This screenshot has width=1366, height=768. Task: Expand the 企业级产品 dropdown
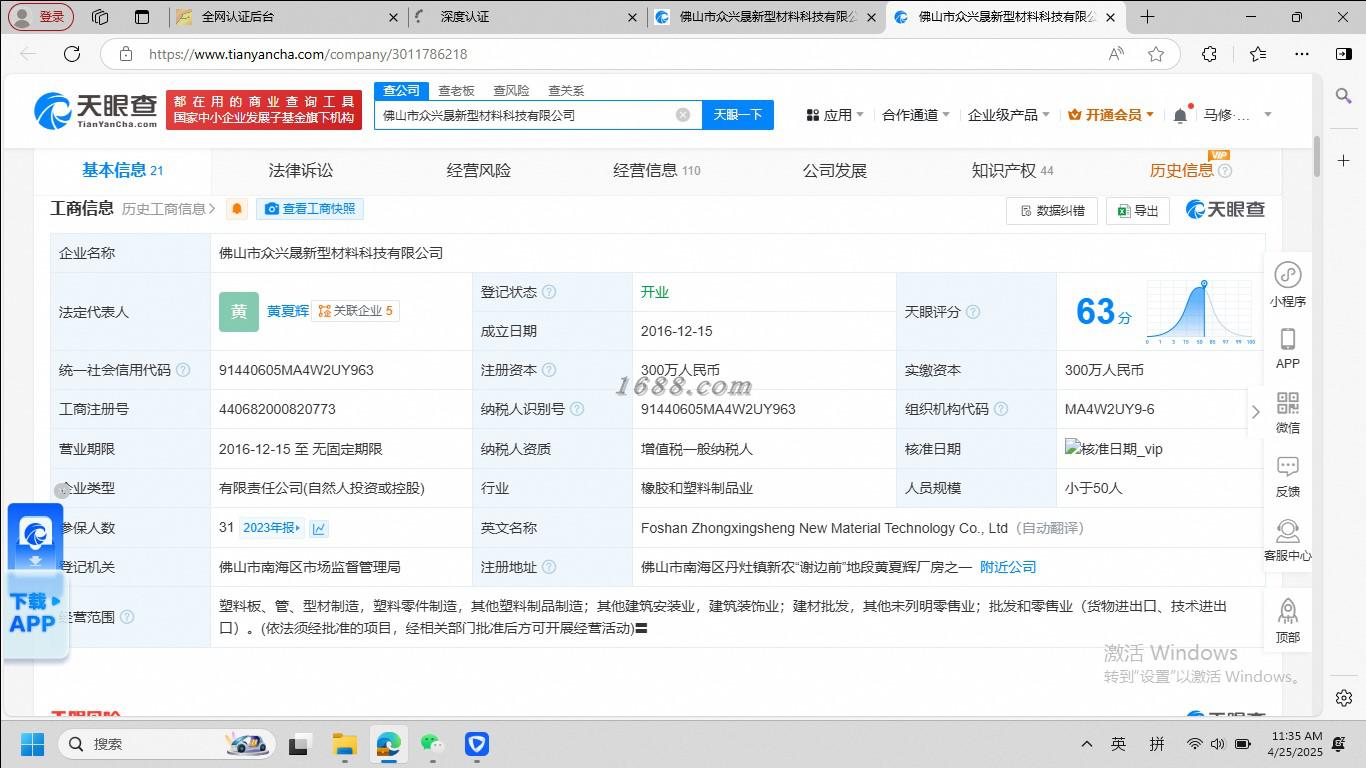[1008, 115]
